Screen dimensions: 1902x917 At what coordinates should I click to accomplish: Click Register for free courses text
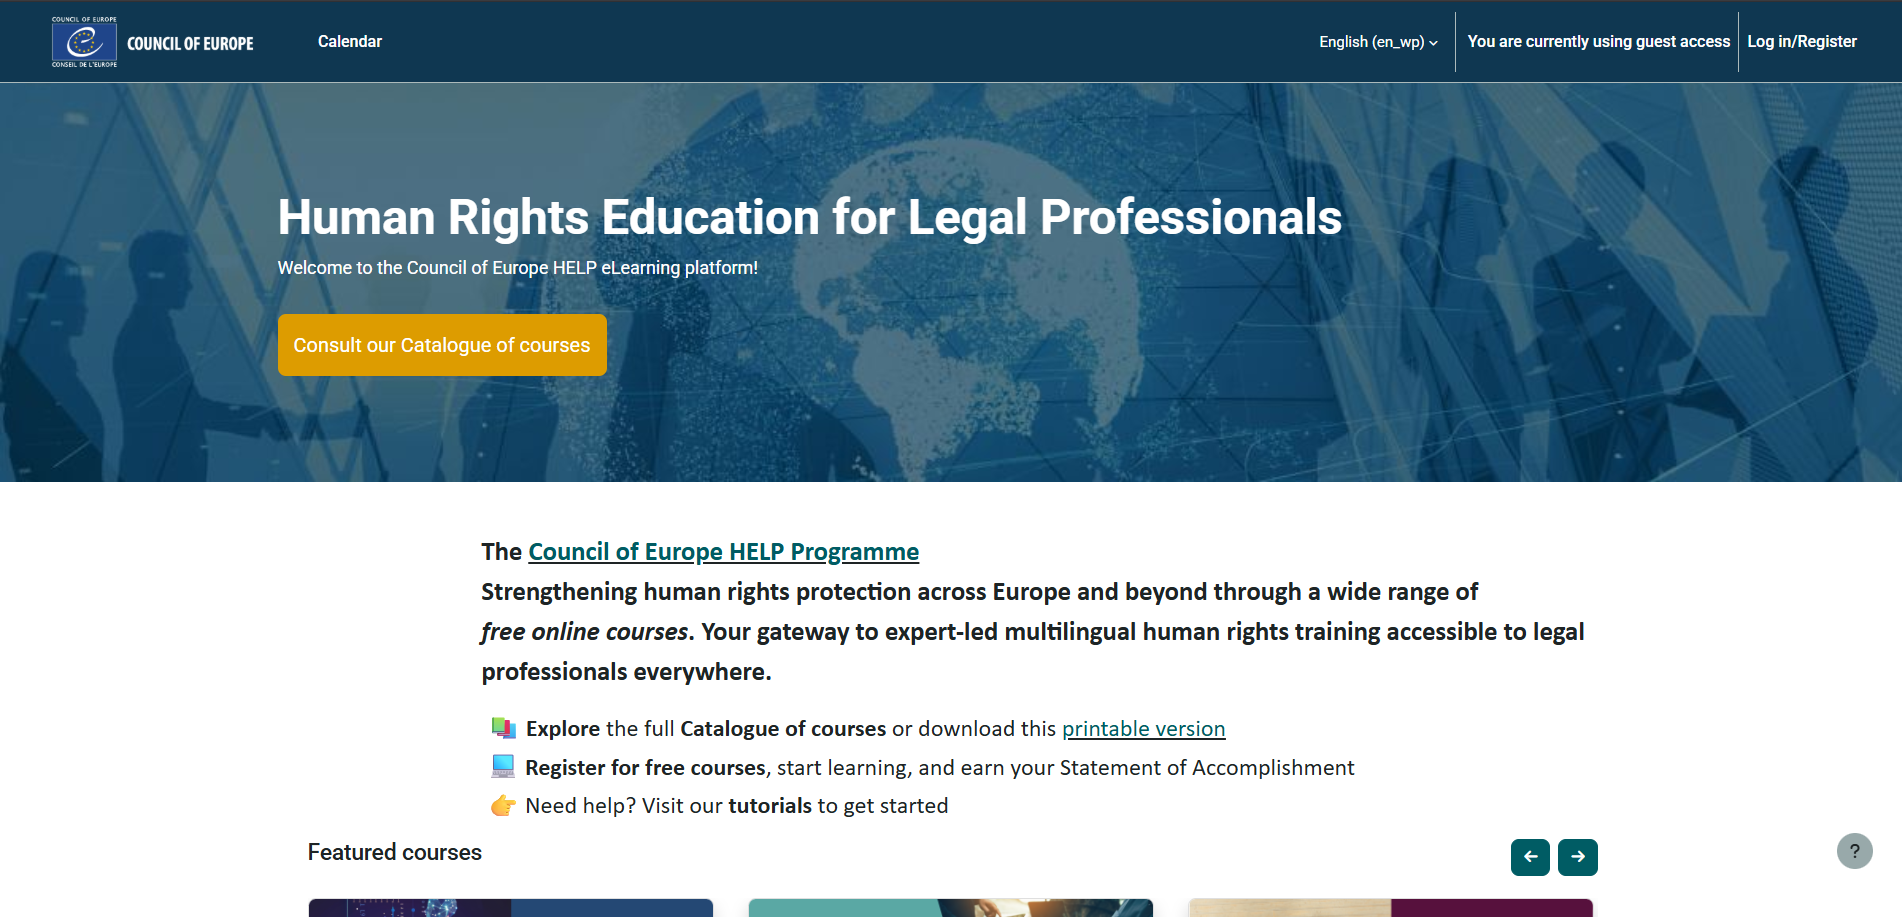pos(645,768)
